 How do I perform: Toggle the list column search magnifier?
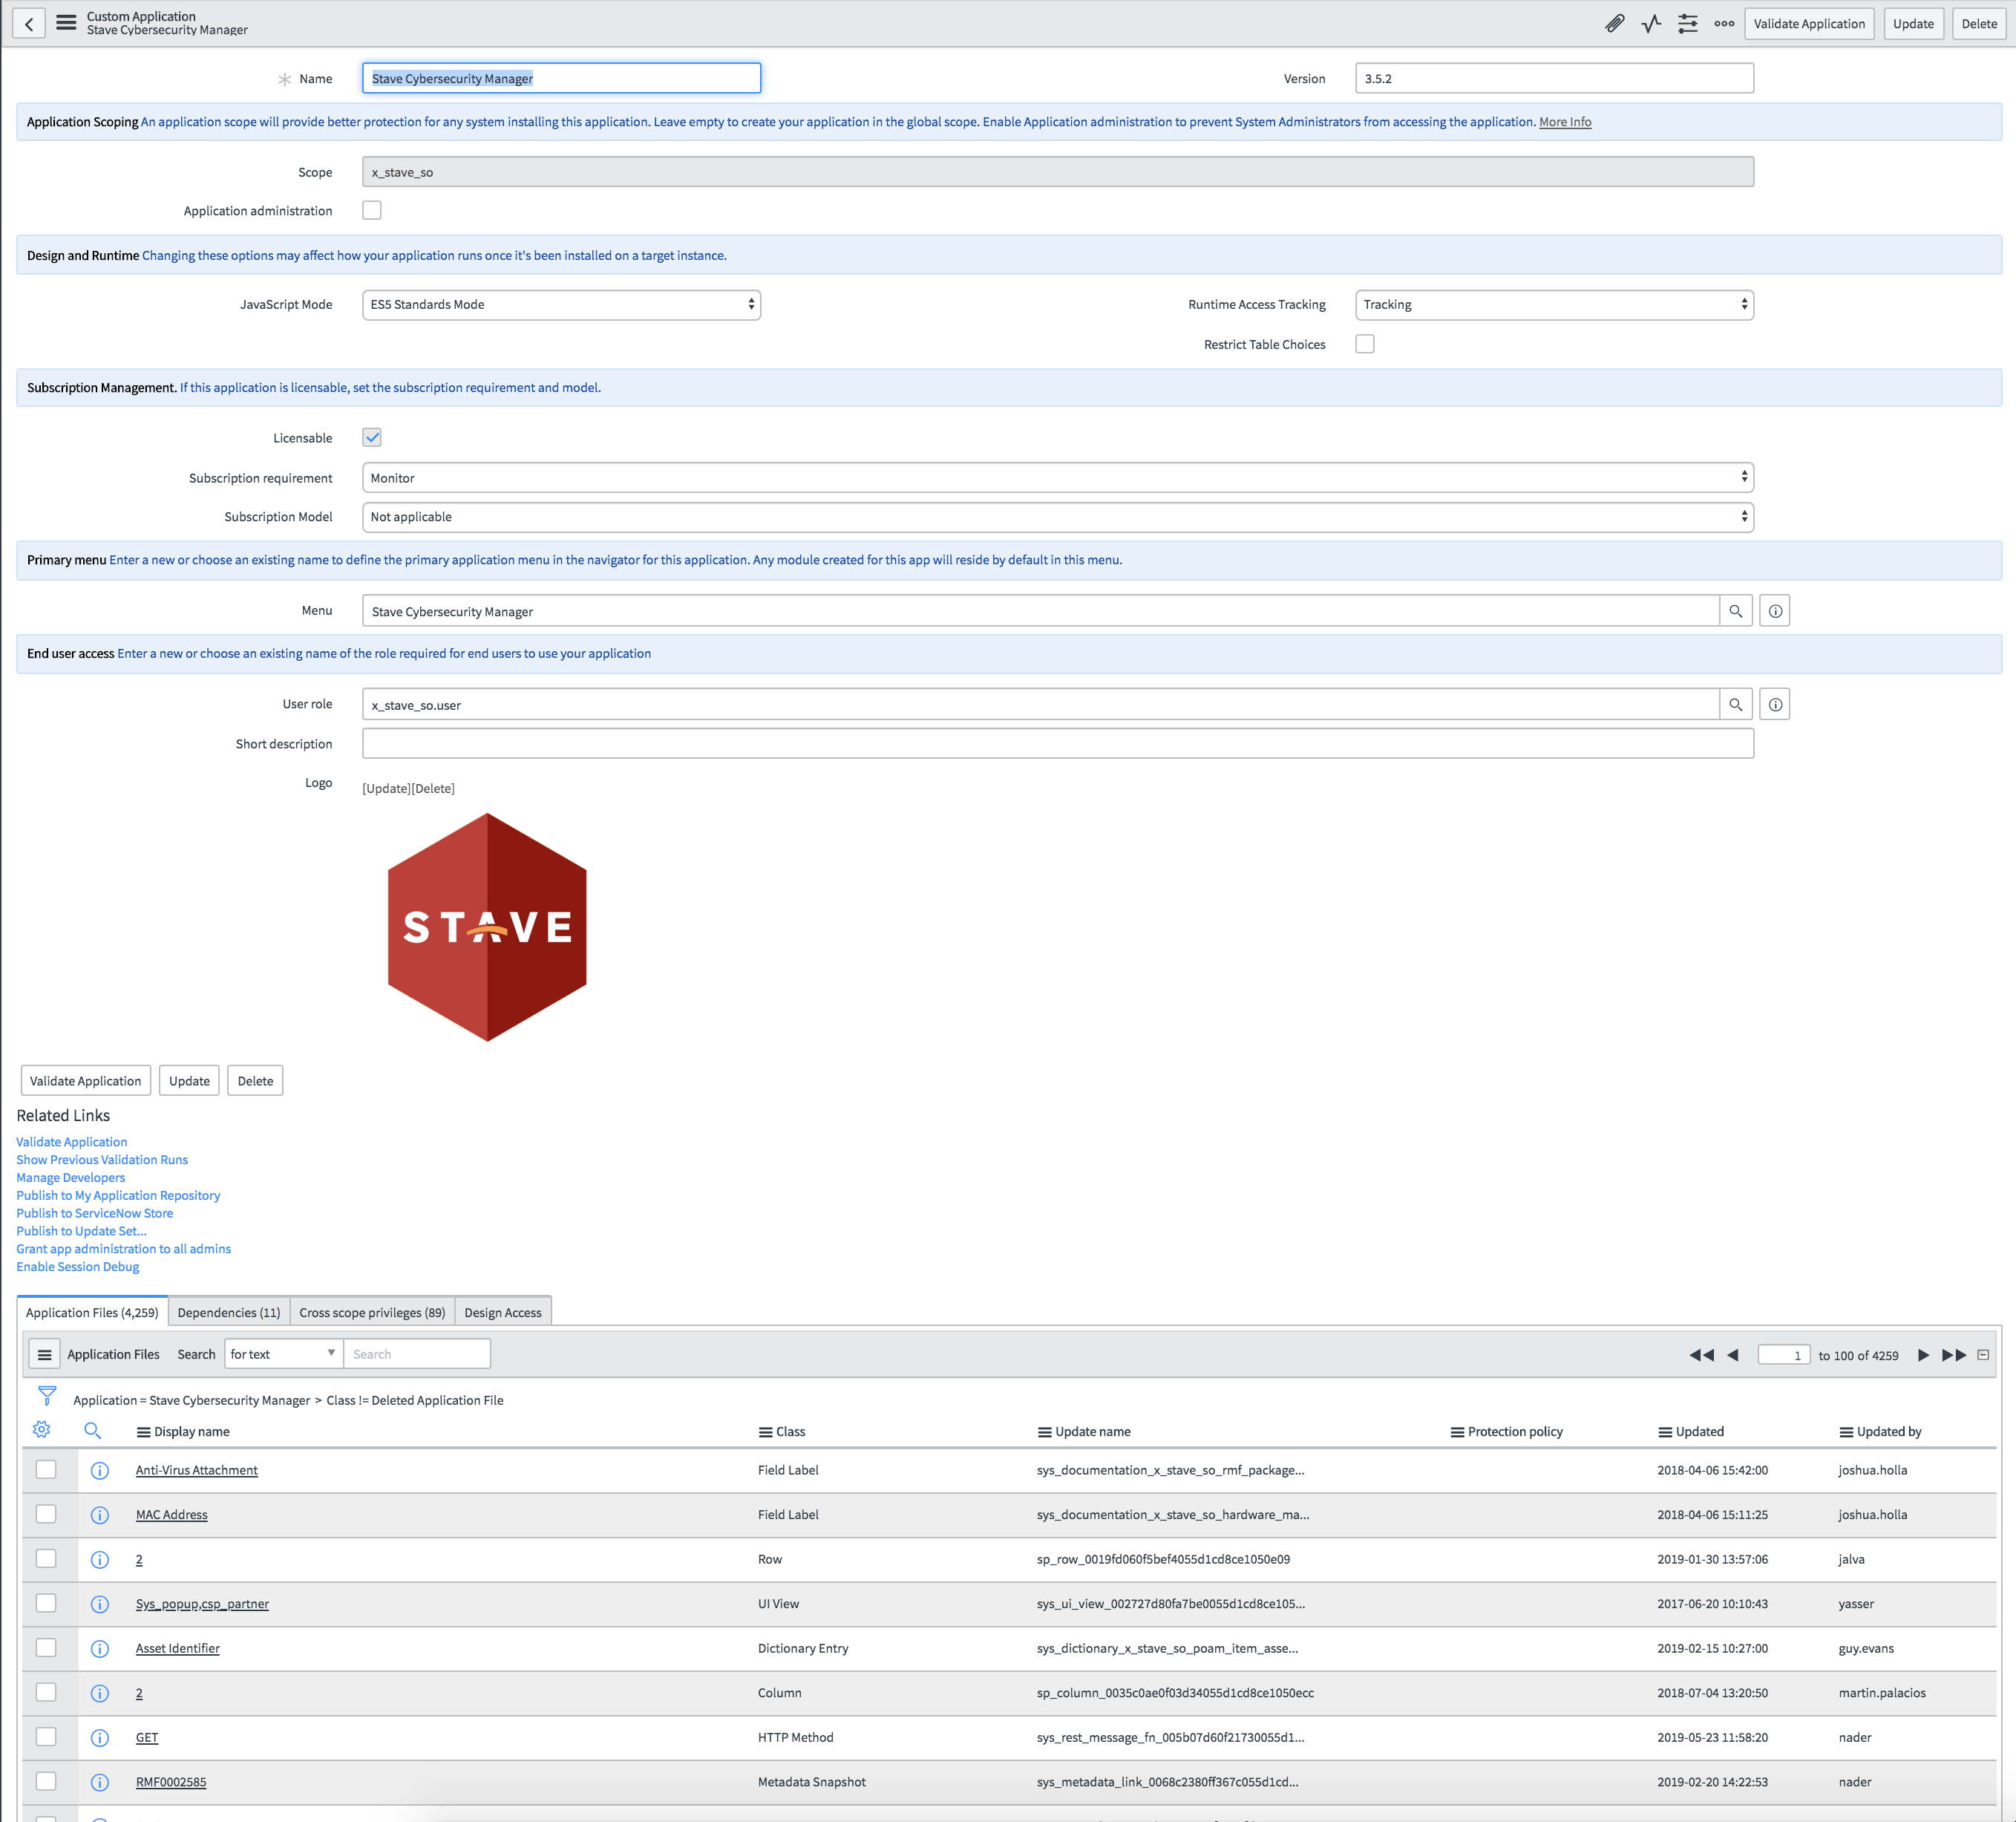tap(92, 1430)
